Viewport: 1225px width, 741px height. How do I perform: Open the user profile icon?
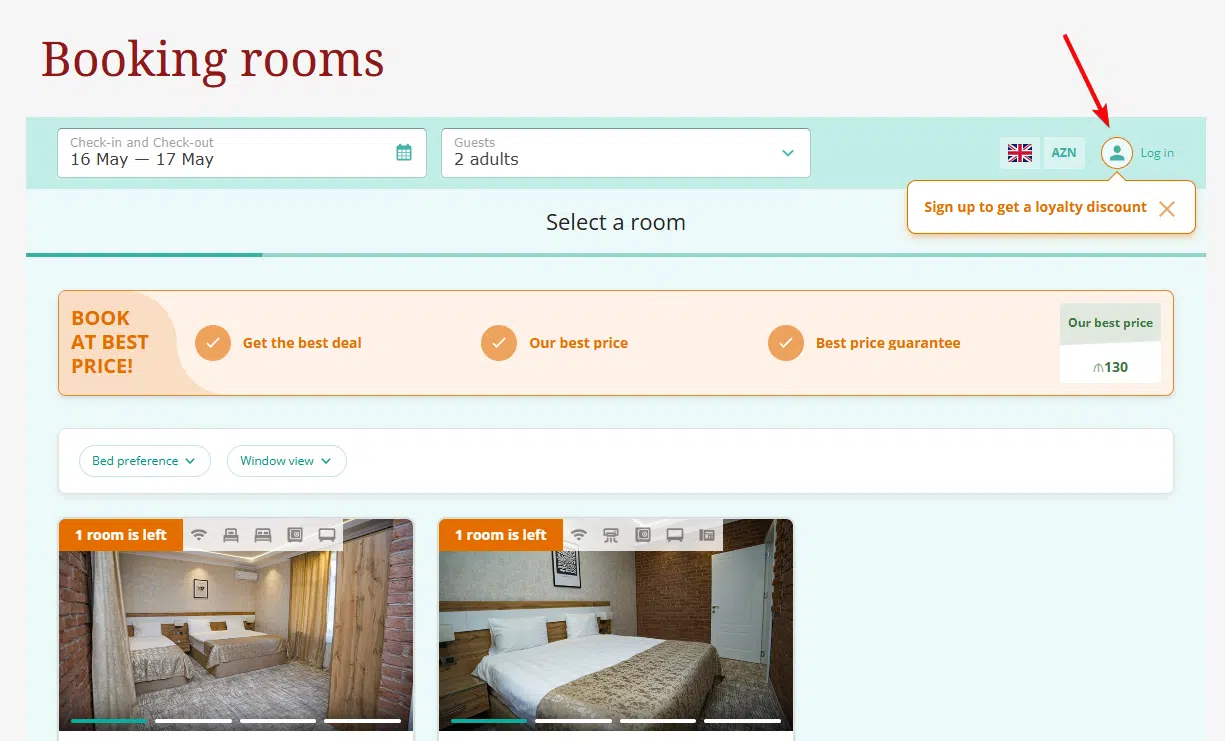pos(1117,153)
